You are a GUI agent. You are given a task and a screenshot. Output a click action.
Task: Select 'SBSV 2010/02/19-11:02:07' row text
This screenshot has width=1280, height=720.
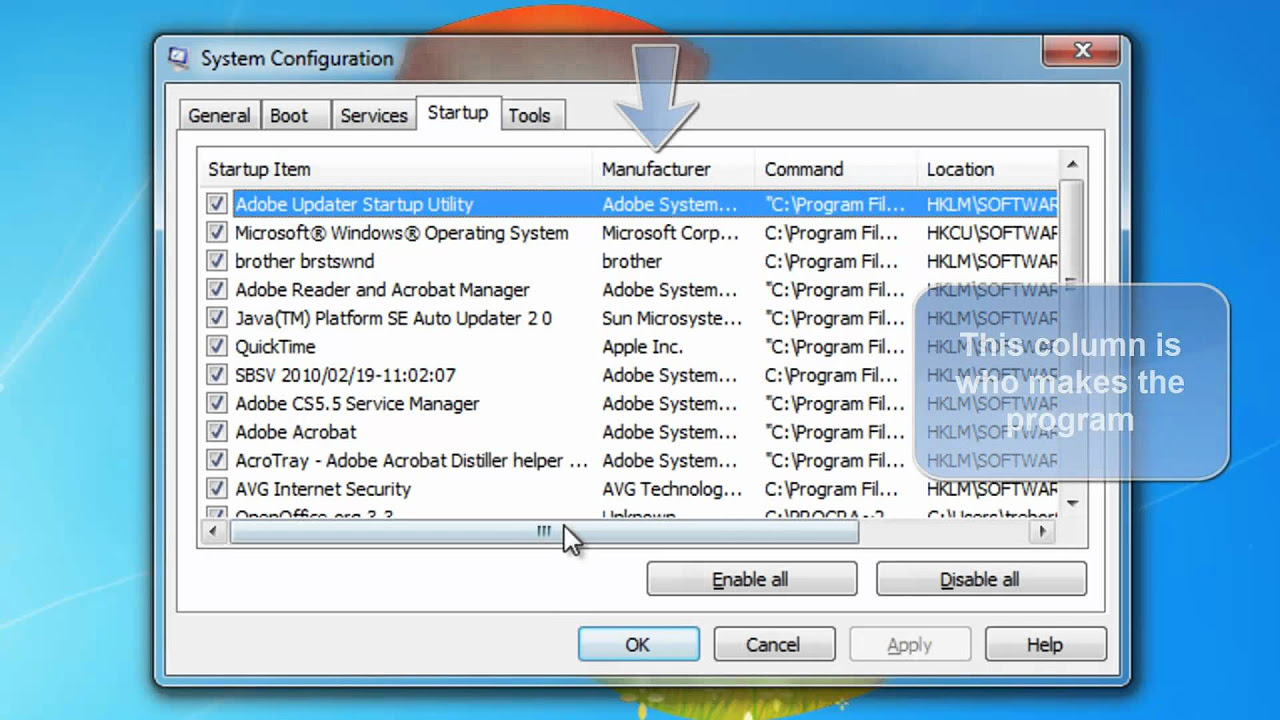coord(345,375)
